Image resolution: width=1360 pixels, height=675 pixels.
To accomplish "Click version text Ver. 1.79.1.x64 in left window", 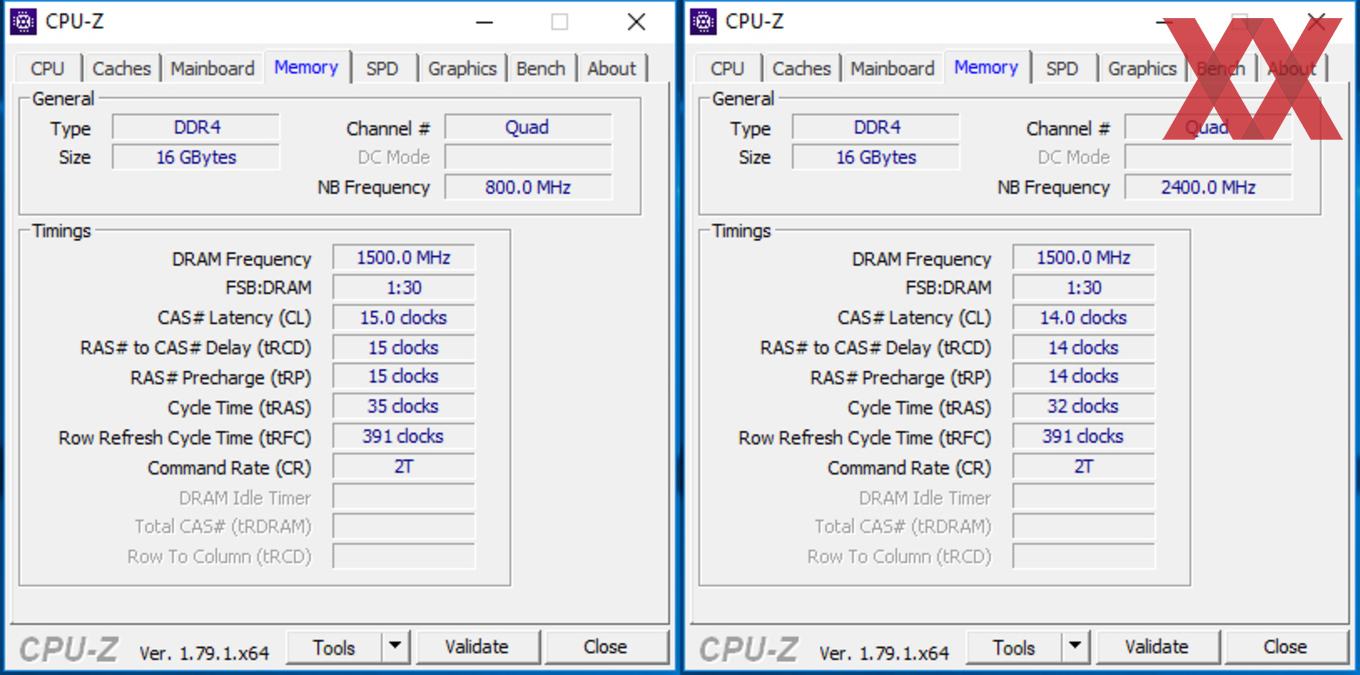I will 204,653.
